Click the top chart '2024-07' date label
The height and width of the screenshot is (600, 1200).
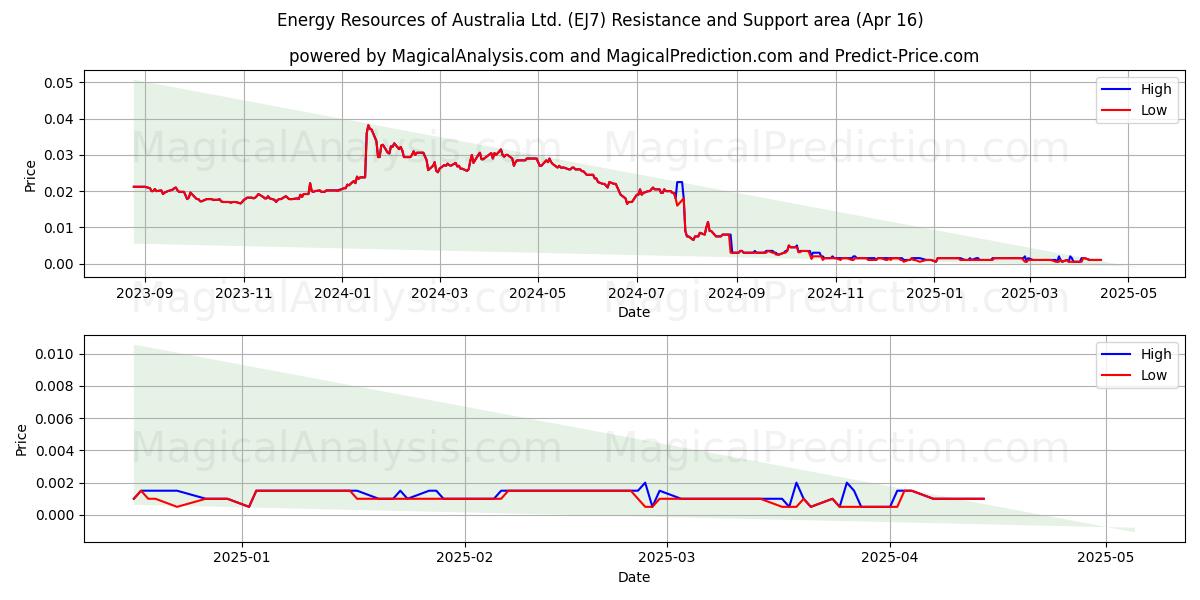point(637,293)
